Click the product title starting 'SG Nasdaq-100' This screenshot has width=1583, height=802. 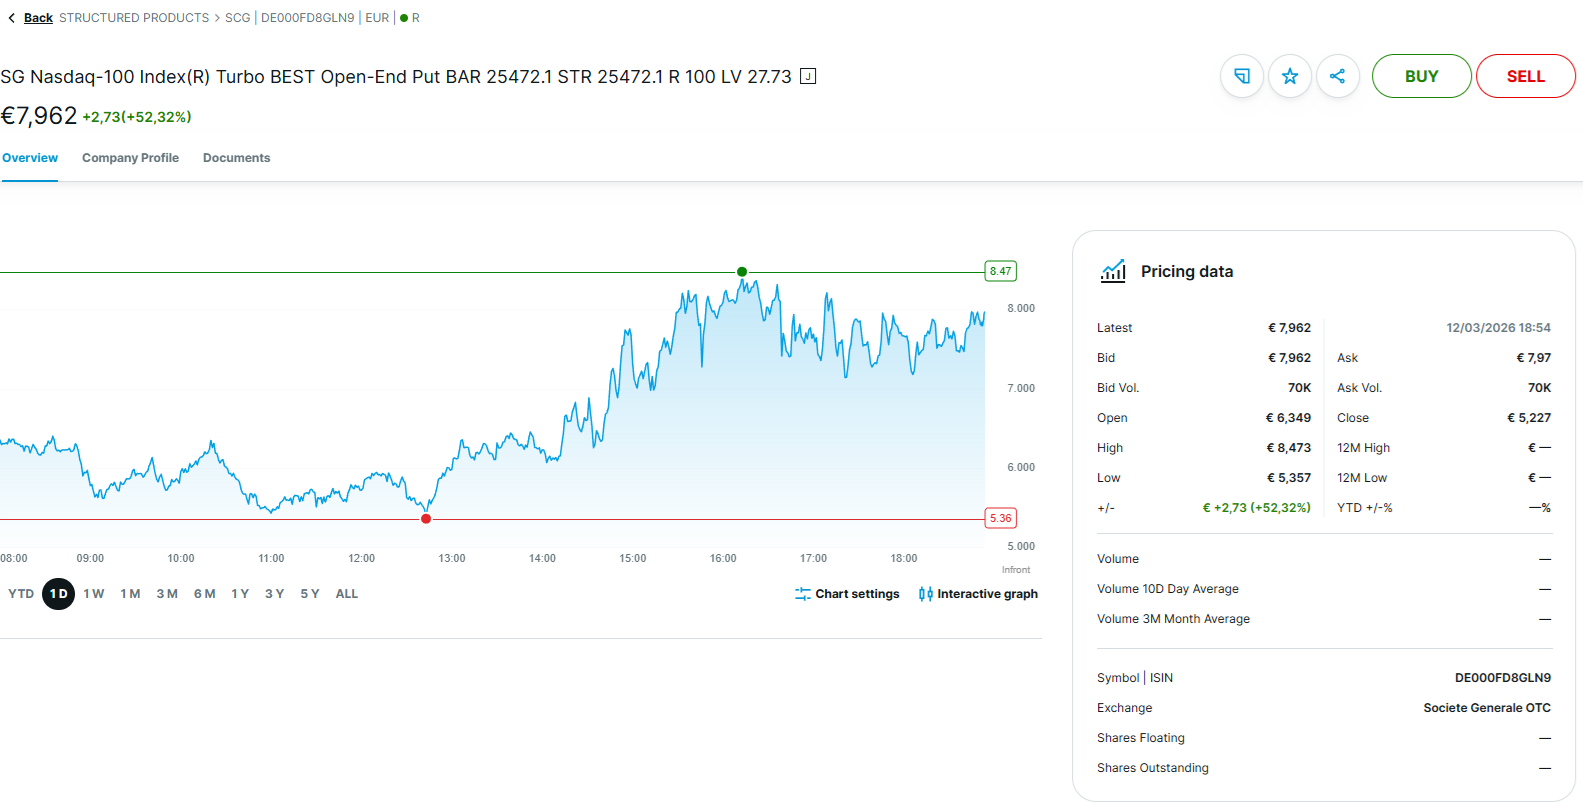coord(396,77)
